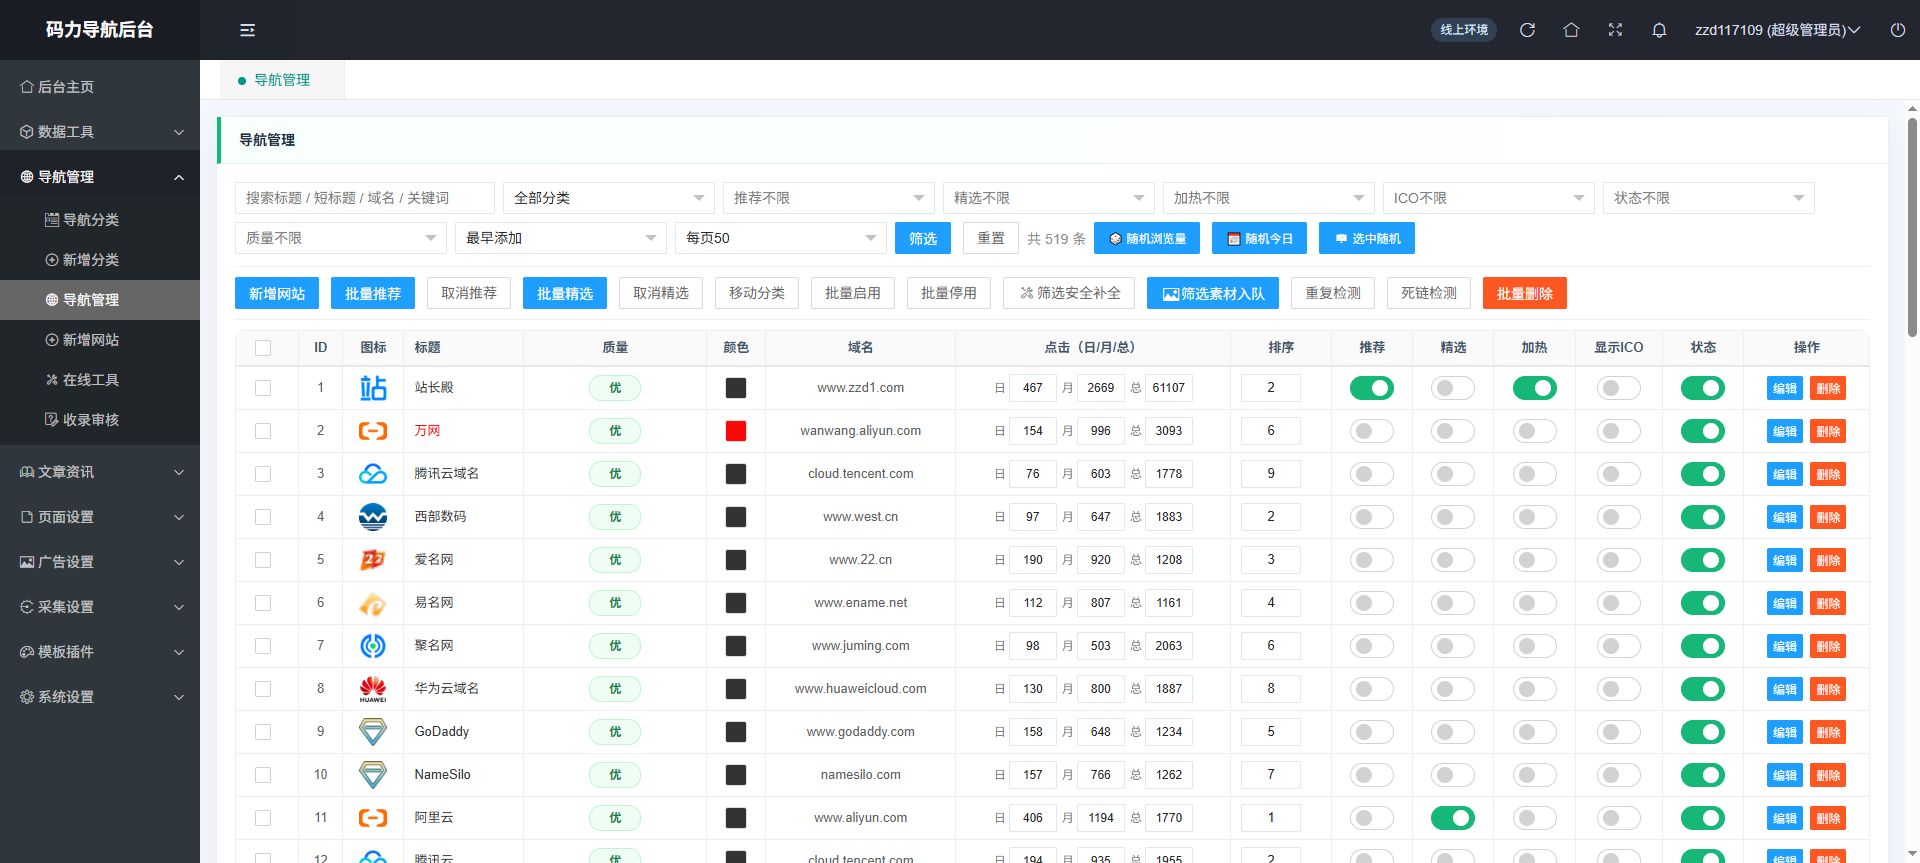This screenshot has height=863, width=1920.
Task: Click red color swatch for 万网
Action: [x=736, y=431]
